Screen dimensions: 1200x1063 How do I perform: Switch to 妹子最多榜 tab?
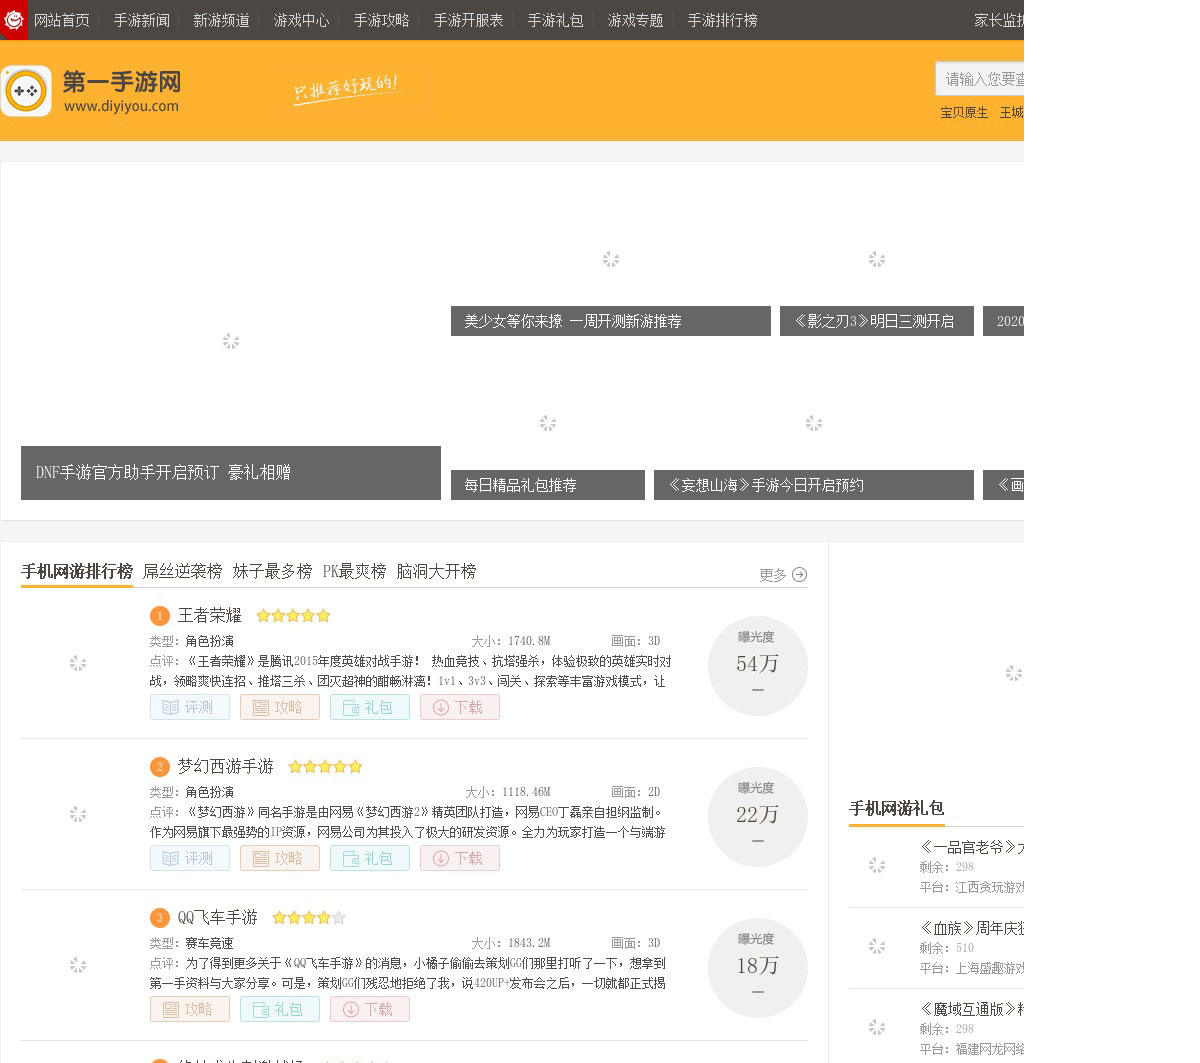(272, 571)
